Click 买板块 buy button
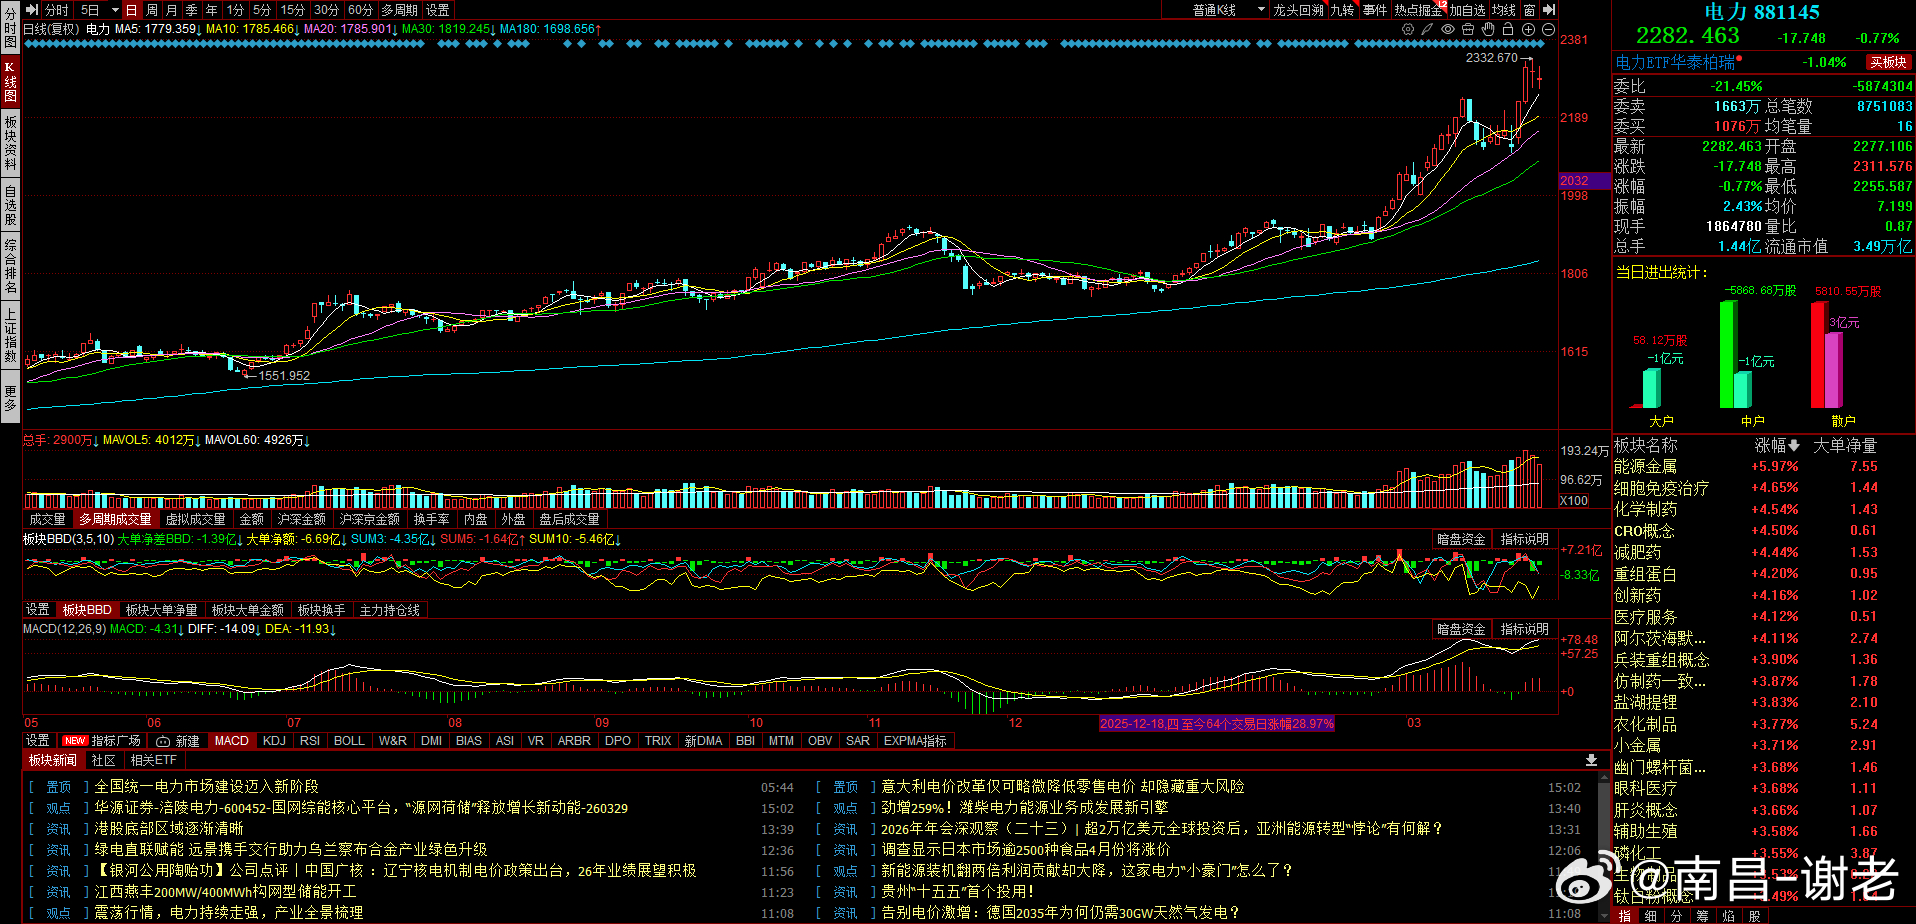 1888,62
